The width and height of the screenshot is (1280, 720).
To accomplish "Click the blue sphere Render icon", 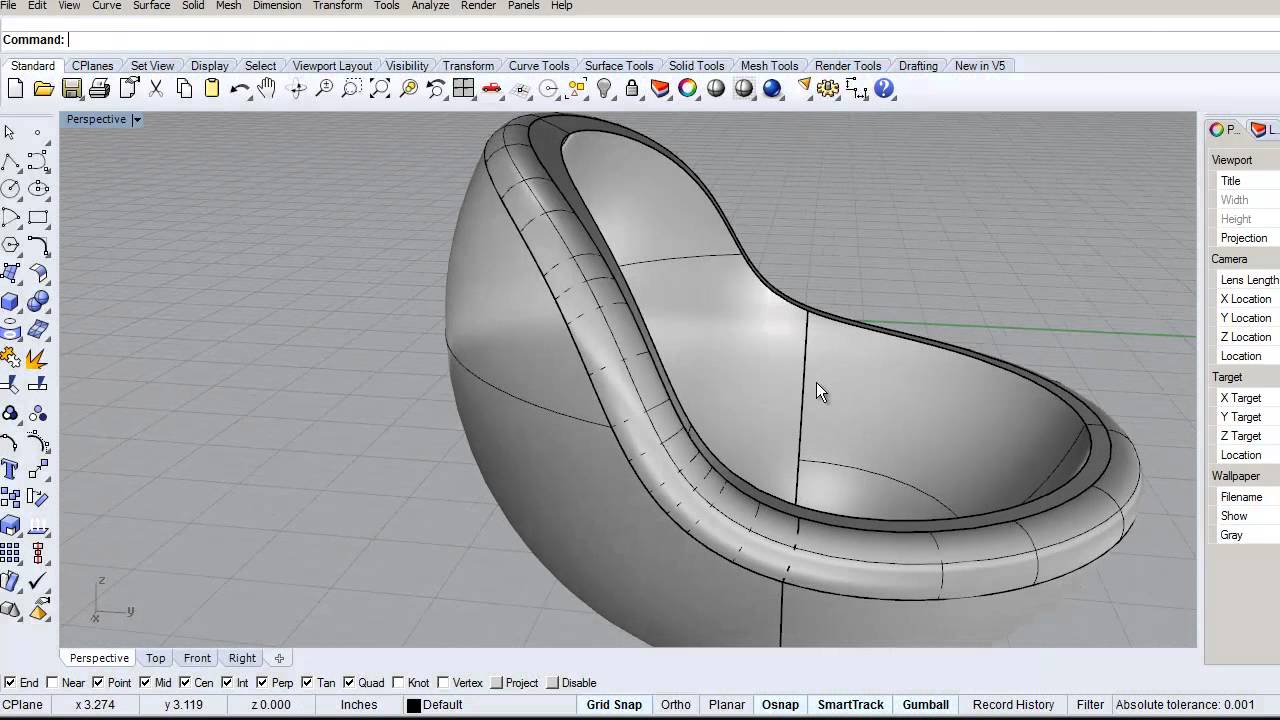I will pos(772,89).
